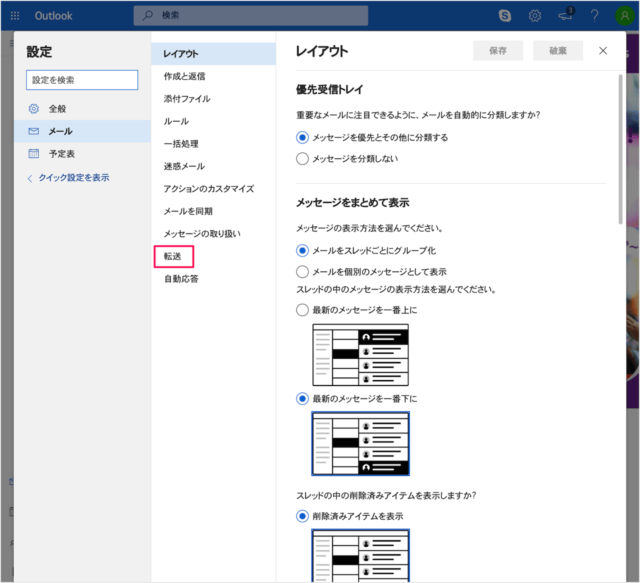Go to 自動応答 settings
This screenshot has height=583, width=640.
(x=181, y=279)
